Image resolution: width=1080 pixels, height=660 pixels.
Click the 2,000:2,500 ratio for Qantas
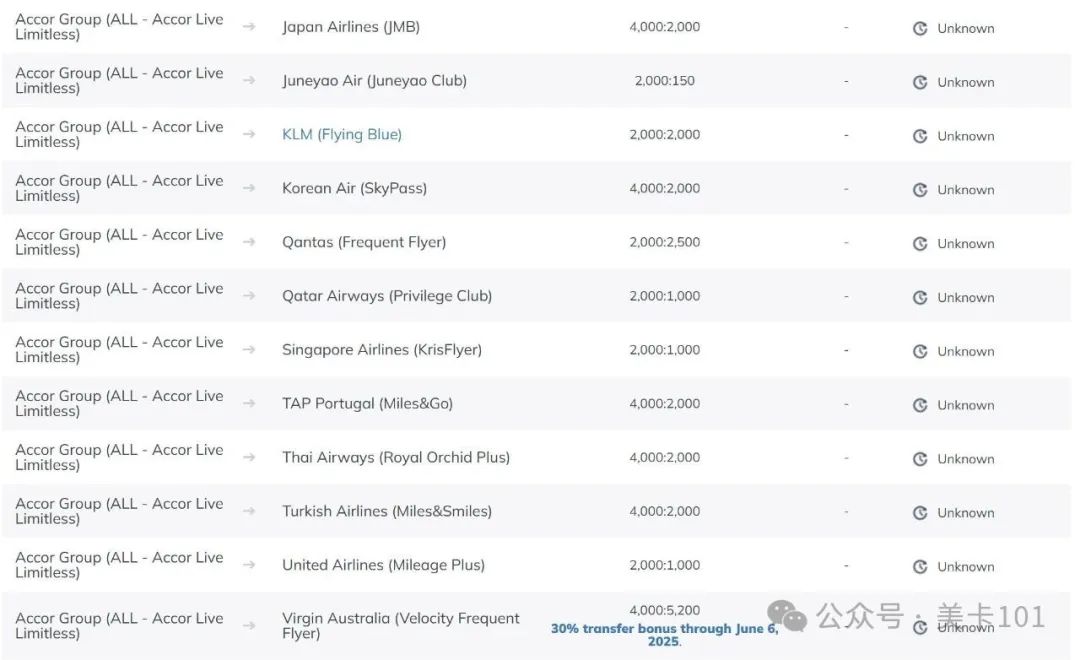tap(665, 242)
